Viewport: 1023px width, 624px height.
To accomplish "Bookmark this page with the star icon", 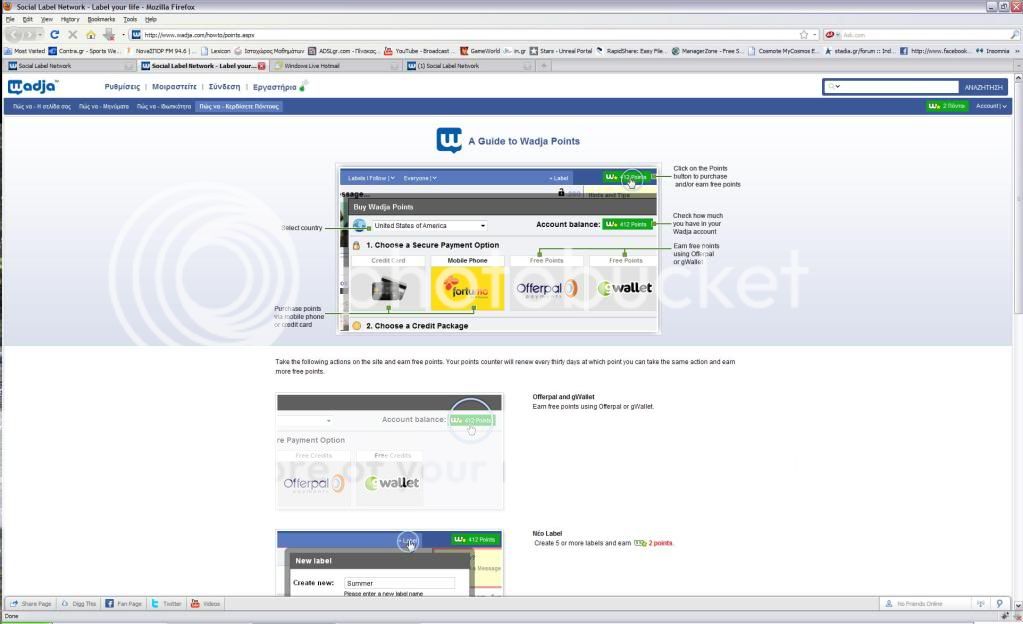I will point(804,34).
